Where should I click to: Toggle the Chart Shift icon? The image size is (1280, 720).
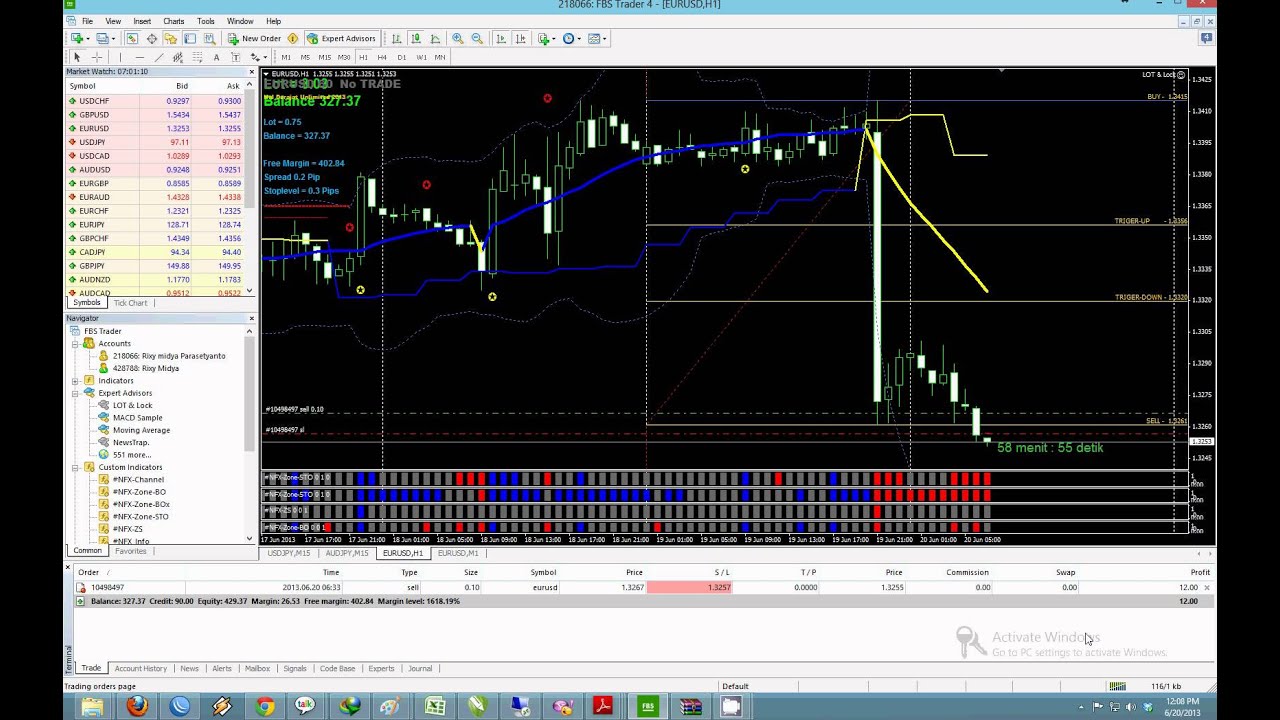point(521,38)
